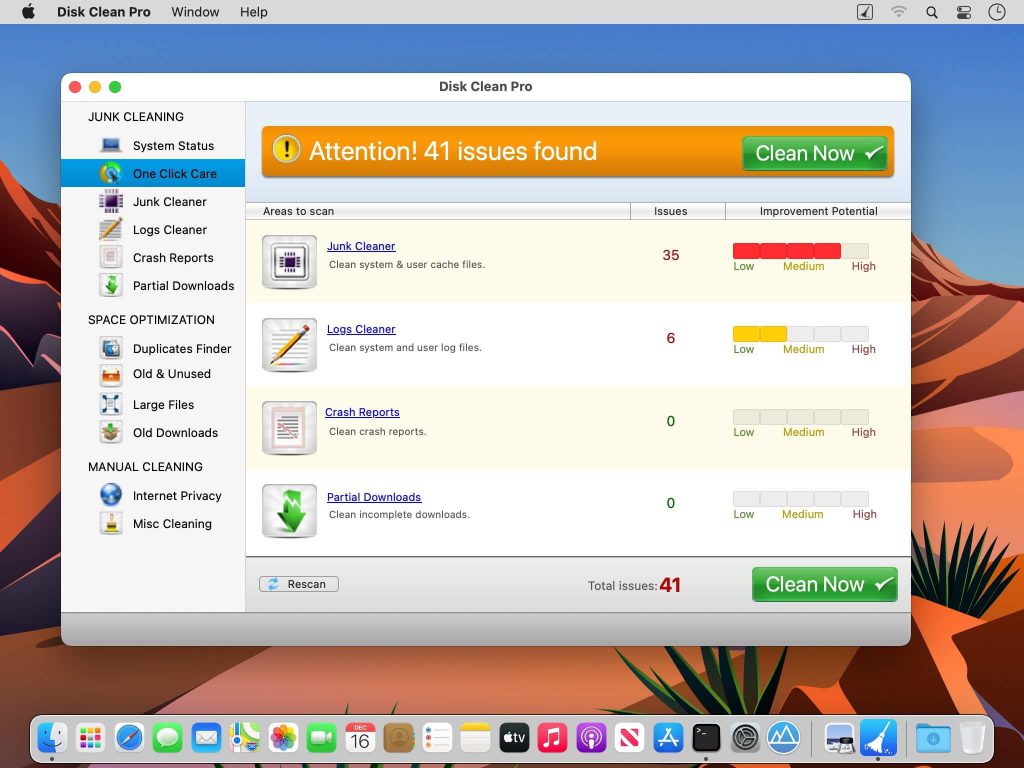Select Partial Downloads under Junk Cleaning
1024x768 pixels.
(183, 285)
